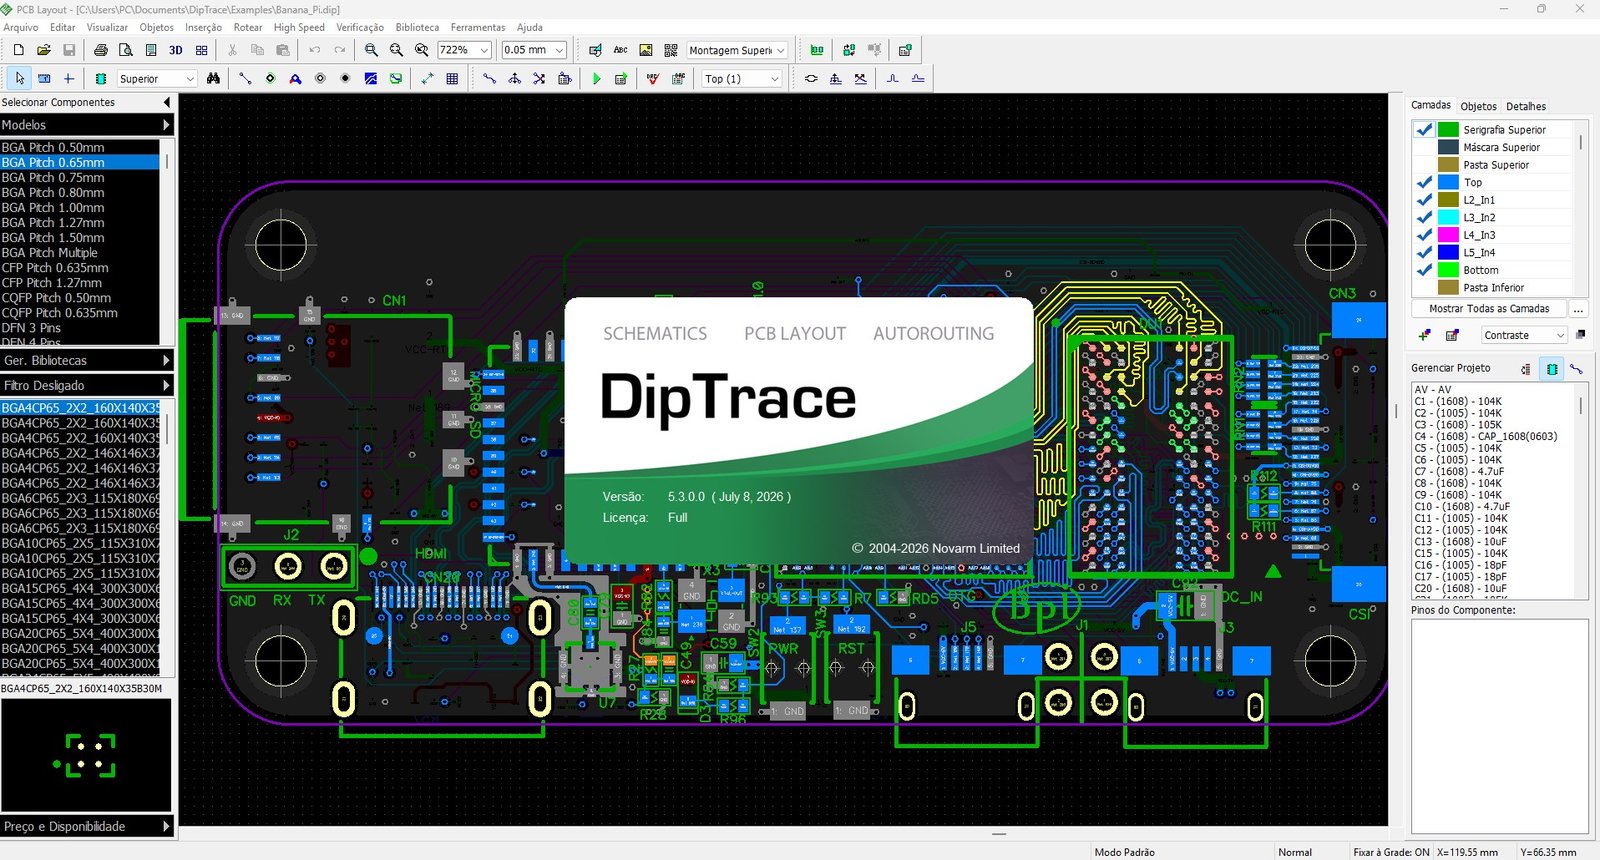Click the Zoom Out magnifier
This screenshot has height=860, width=1600.
pos(396,50)
